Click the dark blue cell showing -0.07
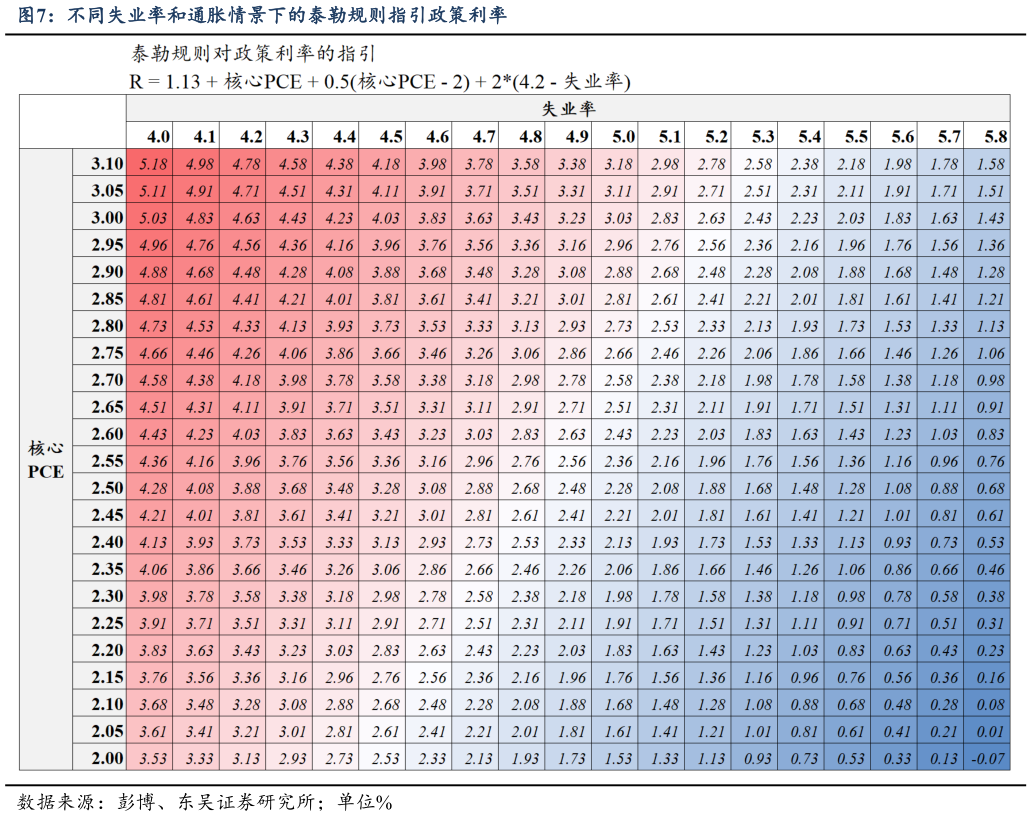Viewport: 1032px width, 817px height. [x=987, y=758]
